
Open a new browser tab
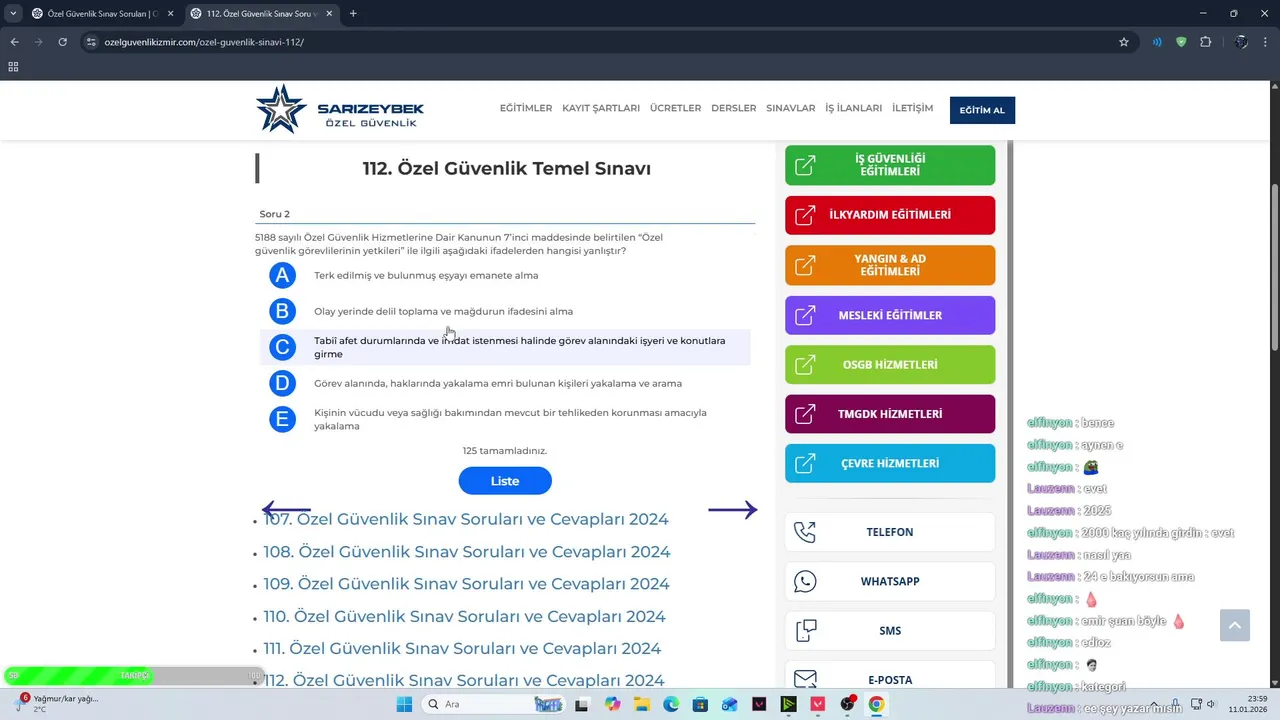353,14
